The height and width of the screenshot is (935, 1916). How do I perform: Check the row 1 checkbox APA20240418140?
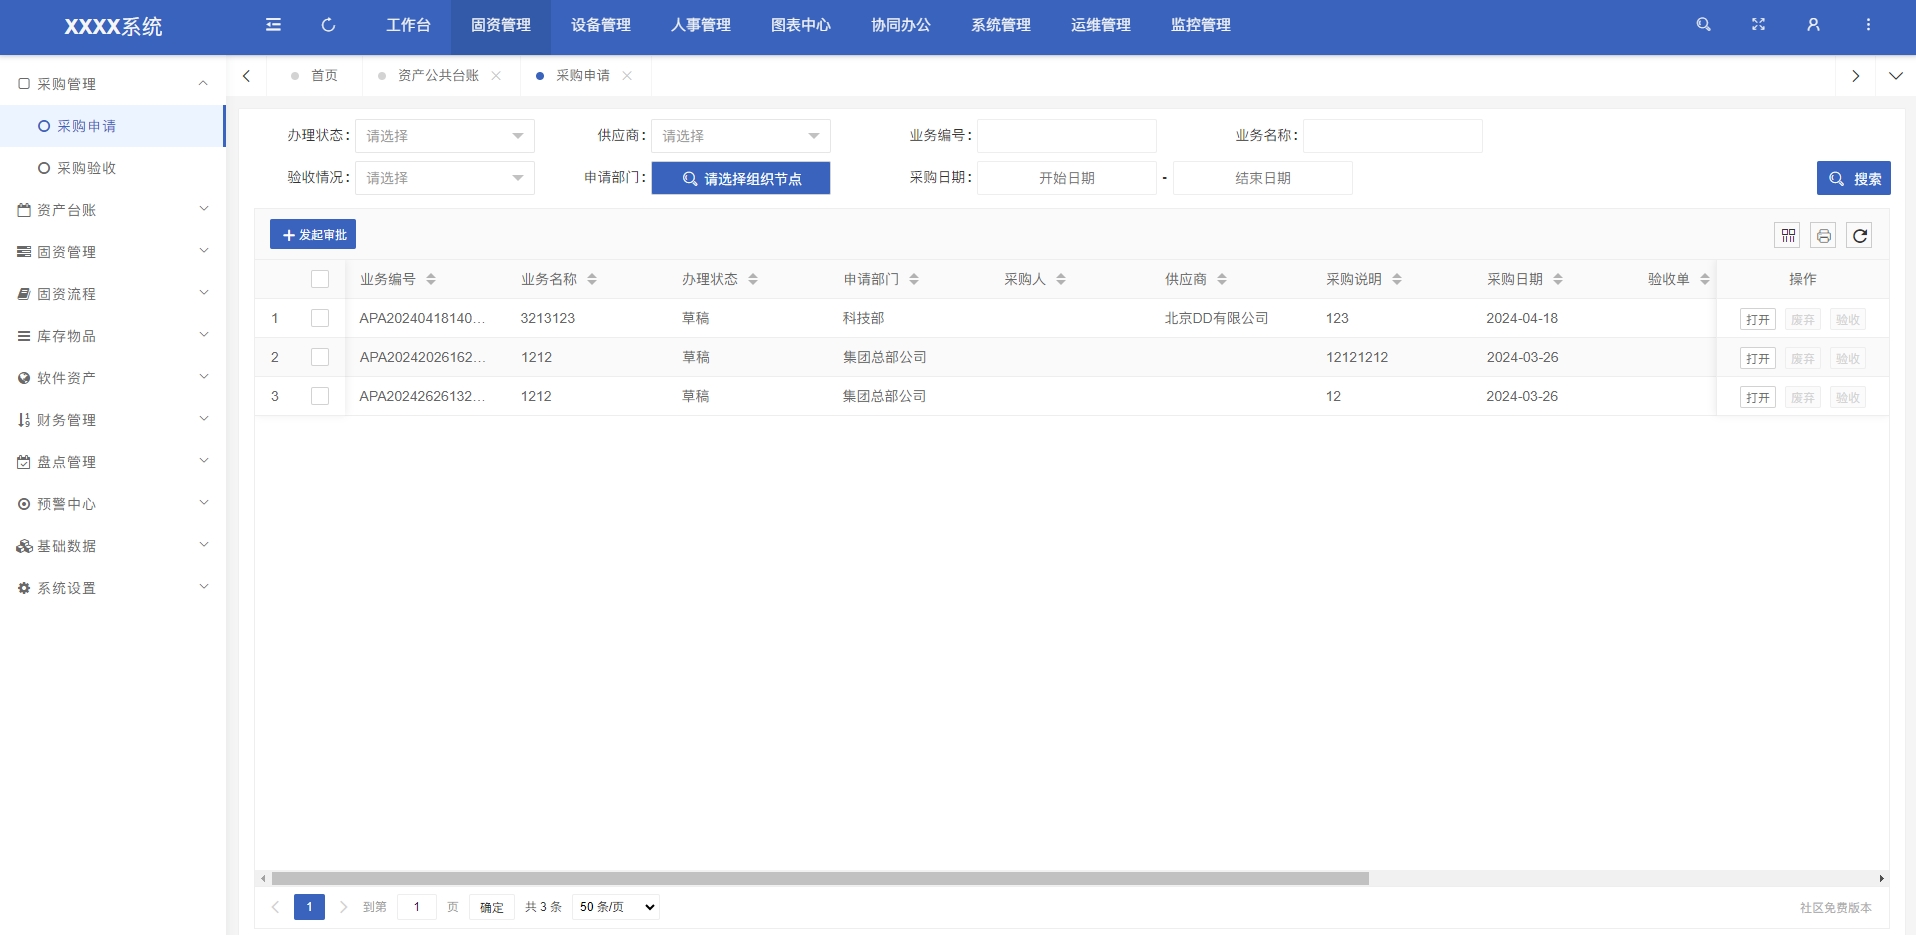pos(320,318)
